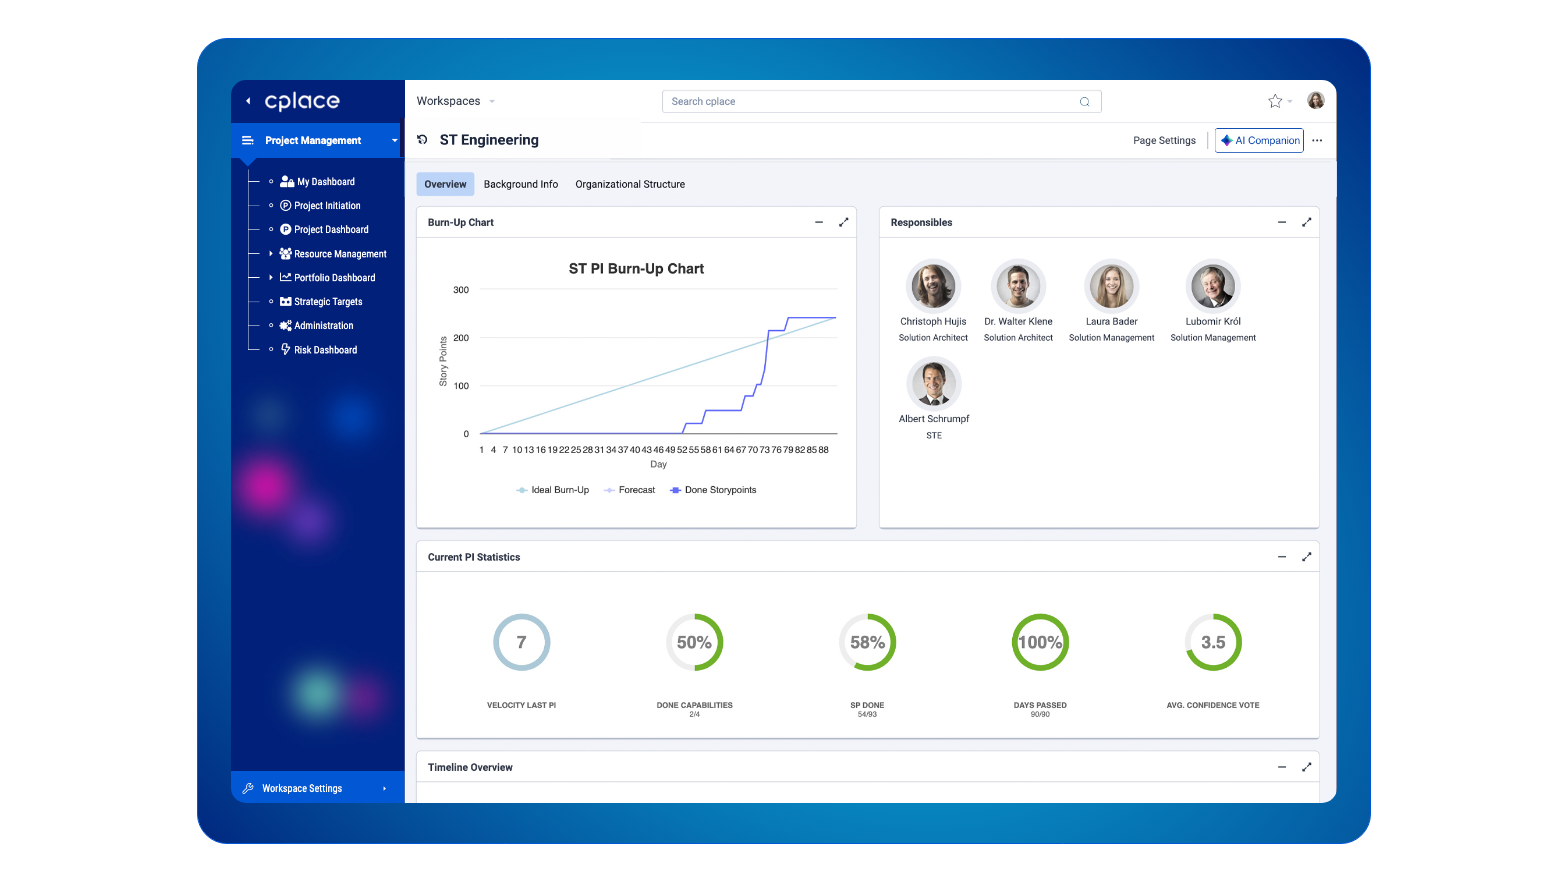Open Page Settings
The width and height of the screenshot is (1568, 882).
click(1164, 141)
